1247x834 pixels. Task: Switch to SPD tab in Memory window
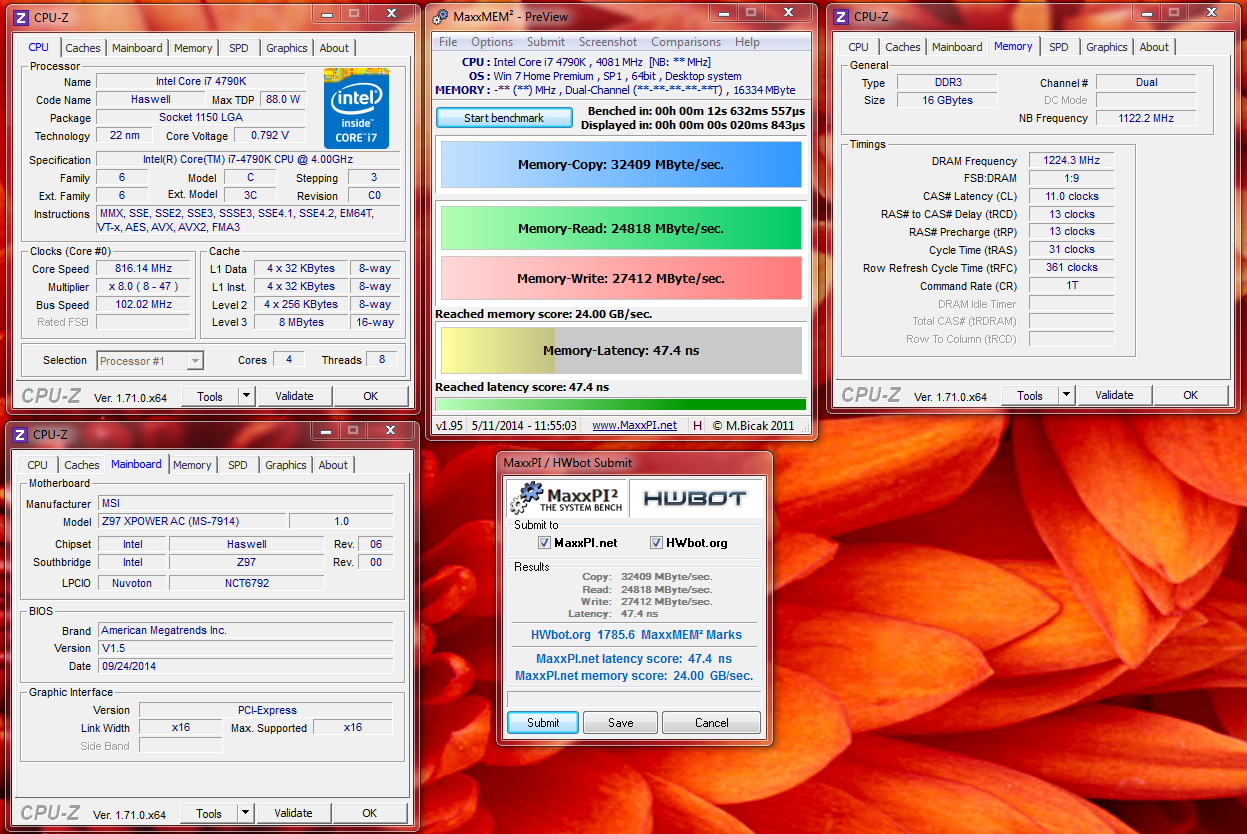click(x=1059, y=47)
